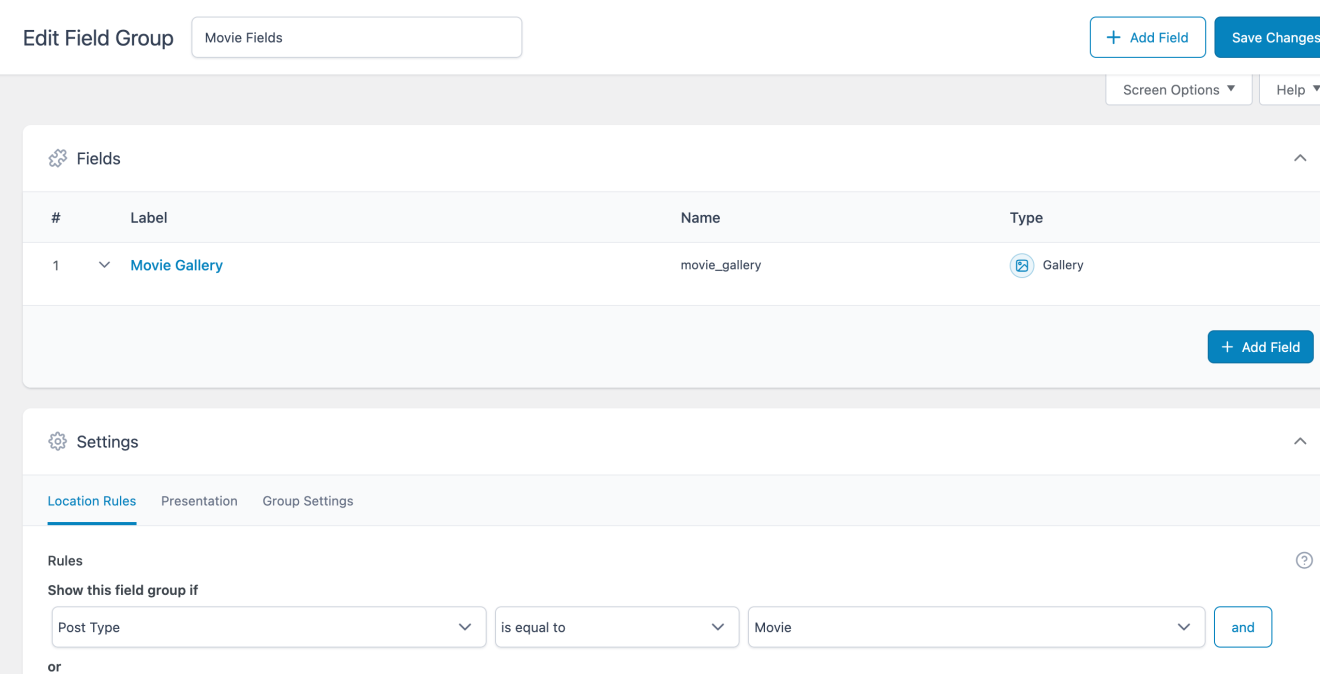Click the blue Add Field button below fields

[1260, 347]
